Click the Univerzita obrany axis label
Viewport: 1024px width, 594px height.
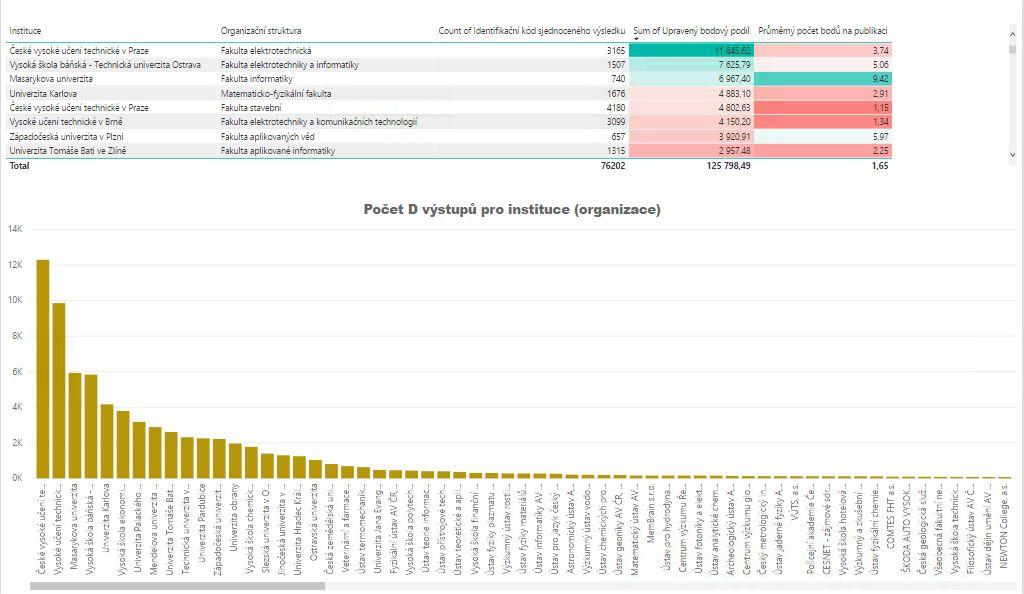pyautogui.click(x=234, y=518)
